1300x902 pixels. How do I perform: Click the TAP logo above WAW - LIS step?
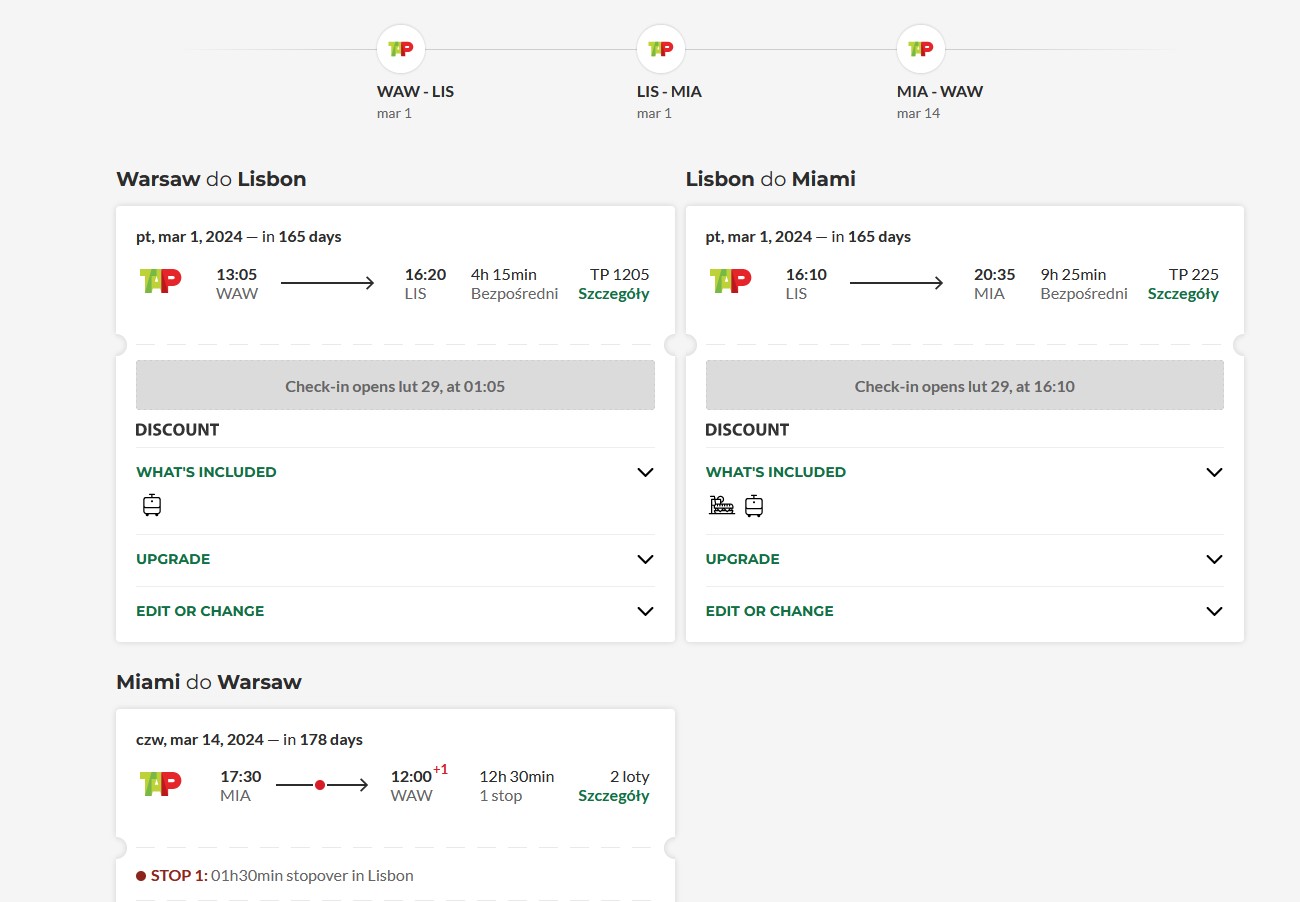401,49
